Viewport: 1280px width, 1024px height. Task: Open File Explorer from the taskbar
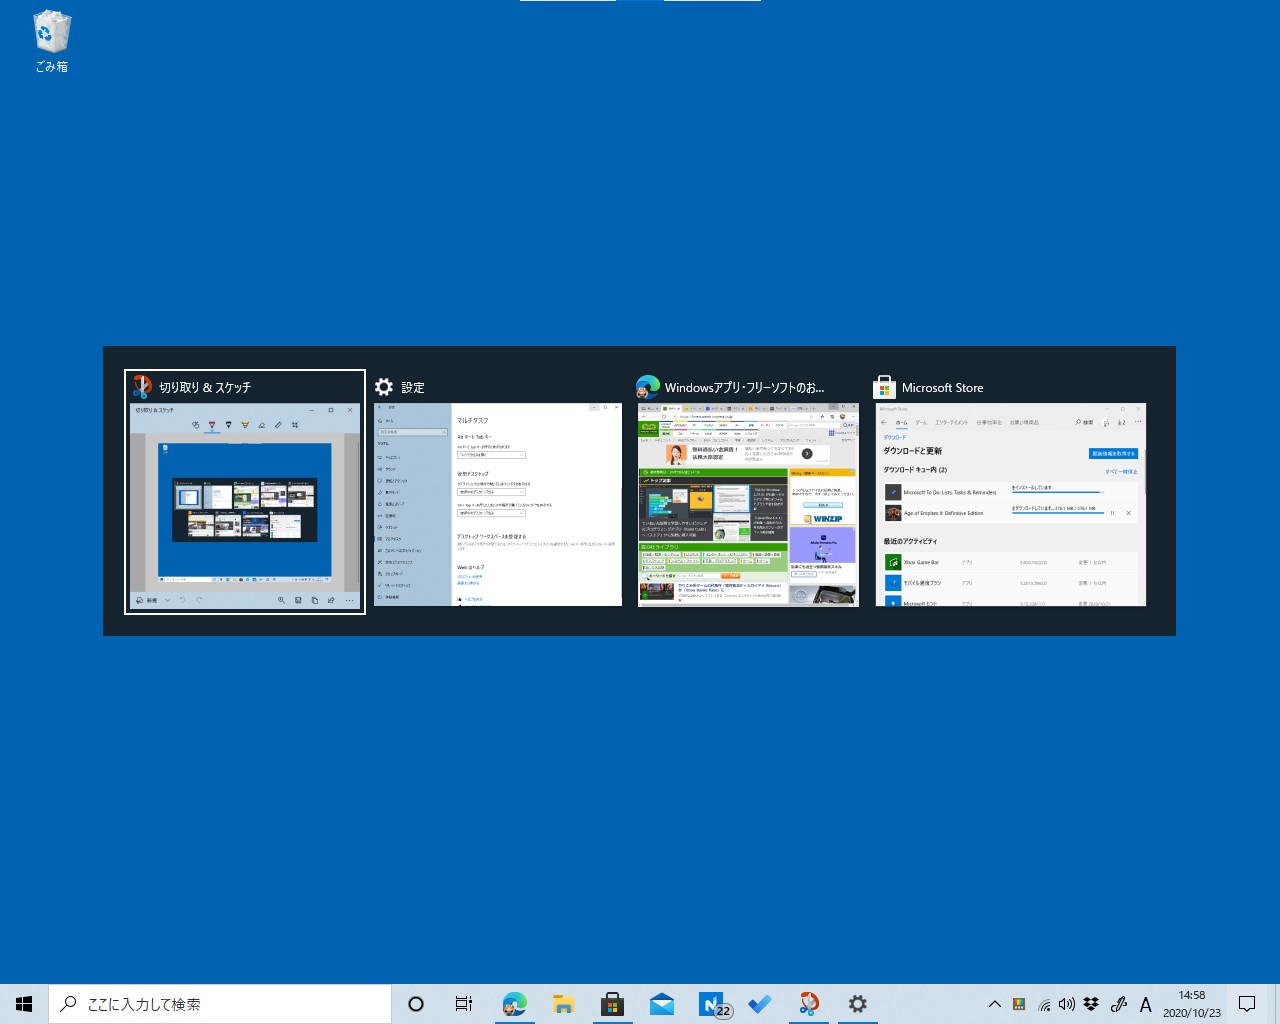(x=563, y=1004)
